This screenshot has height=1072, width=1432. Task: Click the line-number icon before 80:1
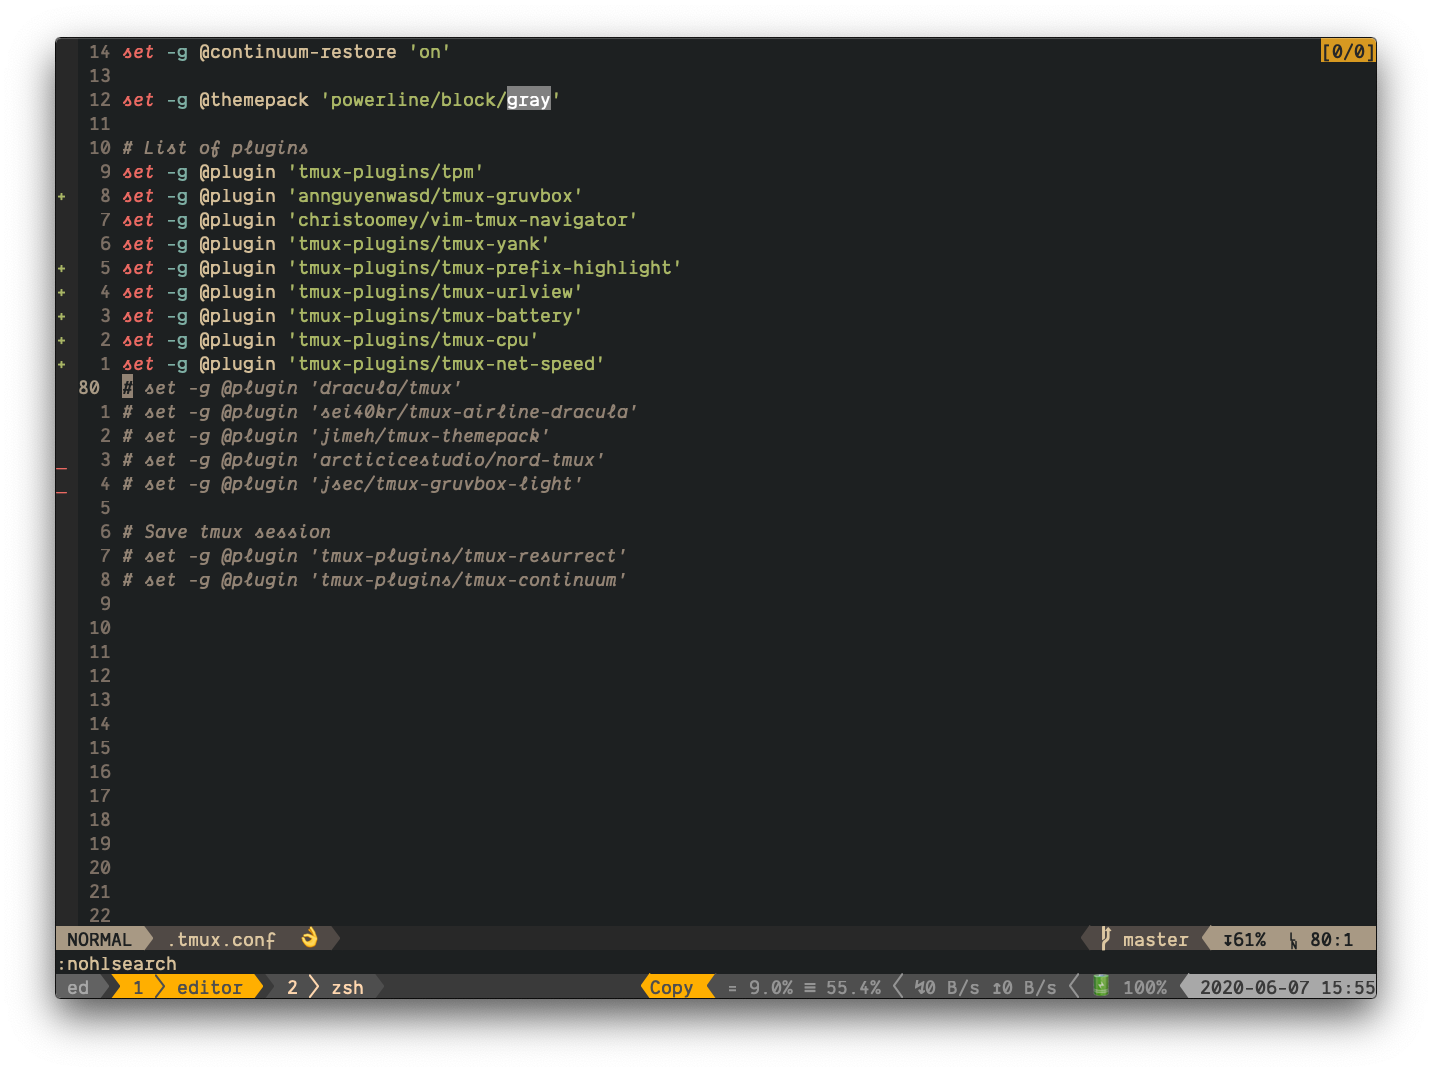[x=1293, y=940]
